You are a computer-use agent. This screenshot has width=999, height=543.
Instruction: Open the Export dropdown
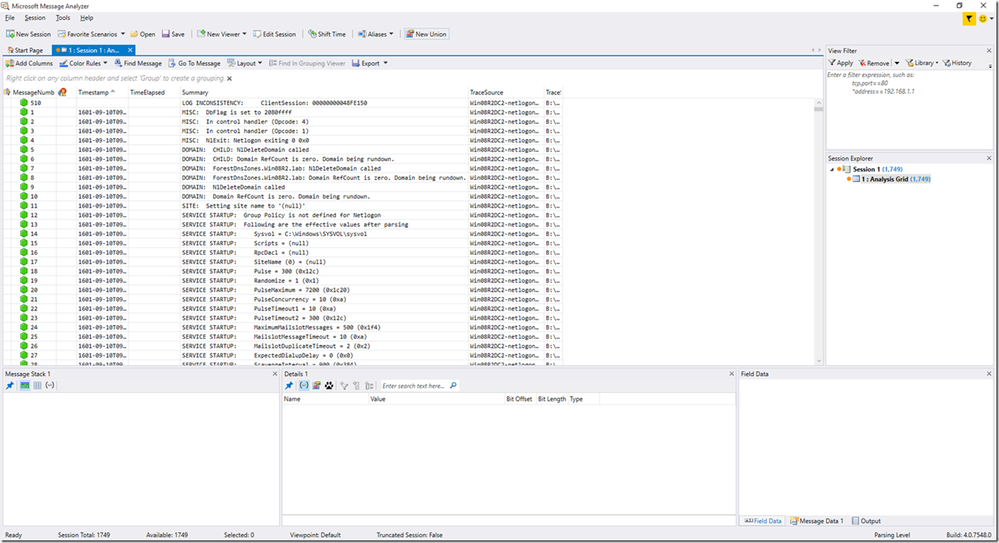(x=370, y=63)
